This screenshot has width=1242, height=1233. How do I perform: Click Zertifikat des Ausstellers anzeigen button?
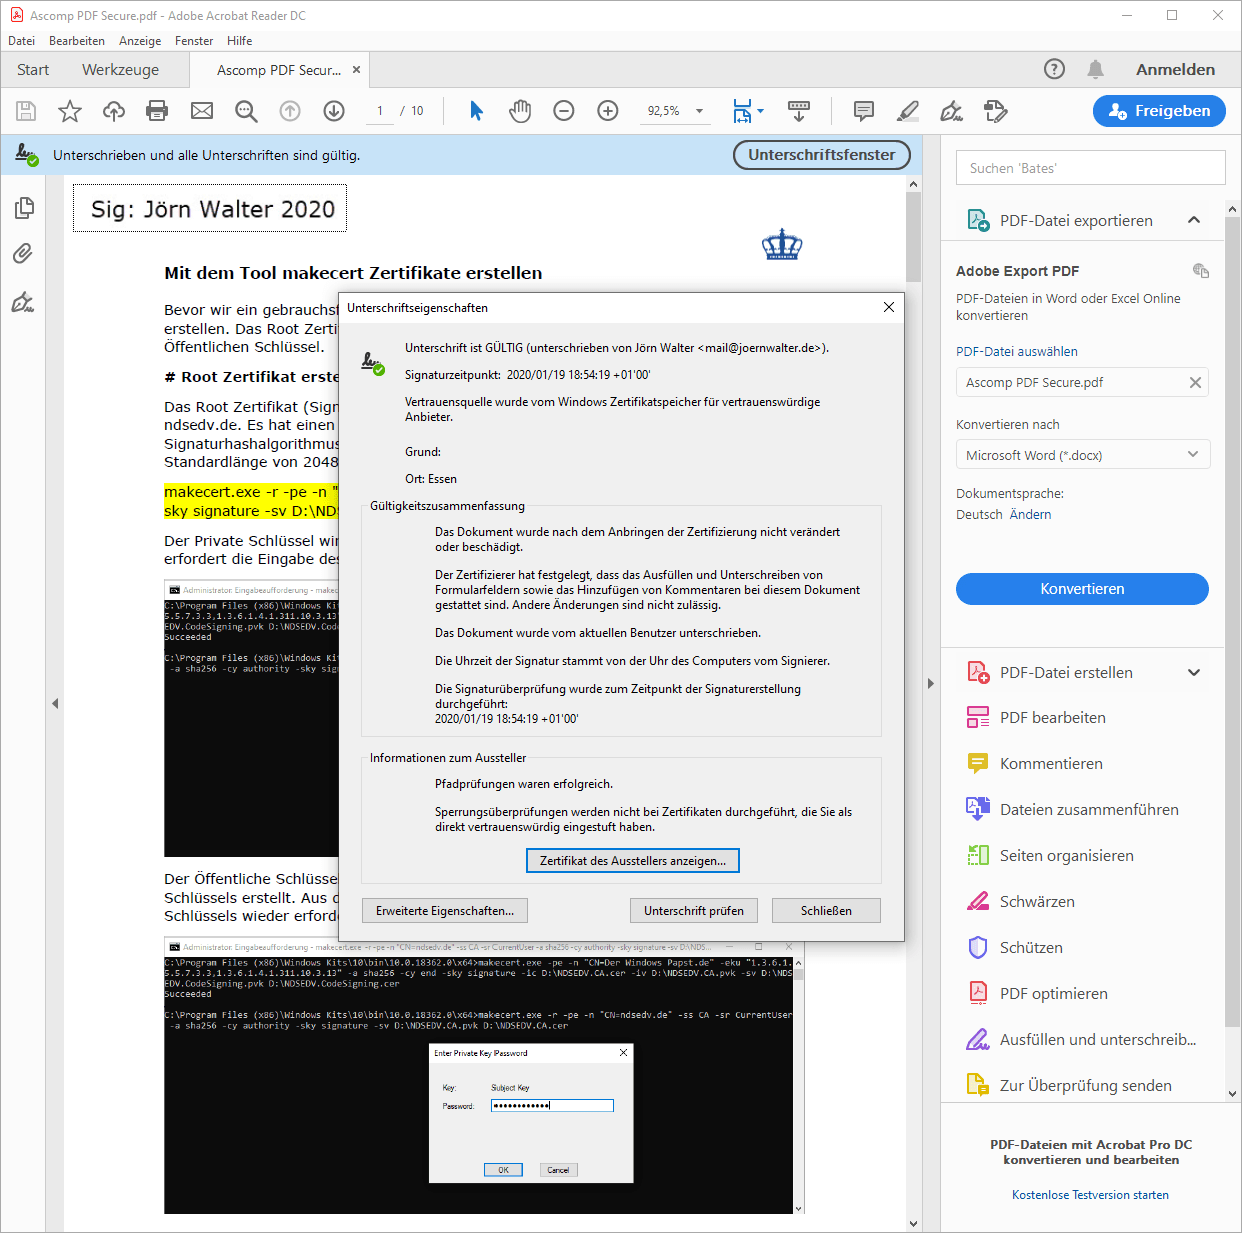(633, 861)
